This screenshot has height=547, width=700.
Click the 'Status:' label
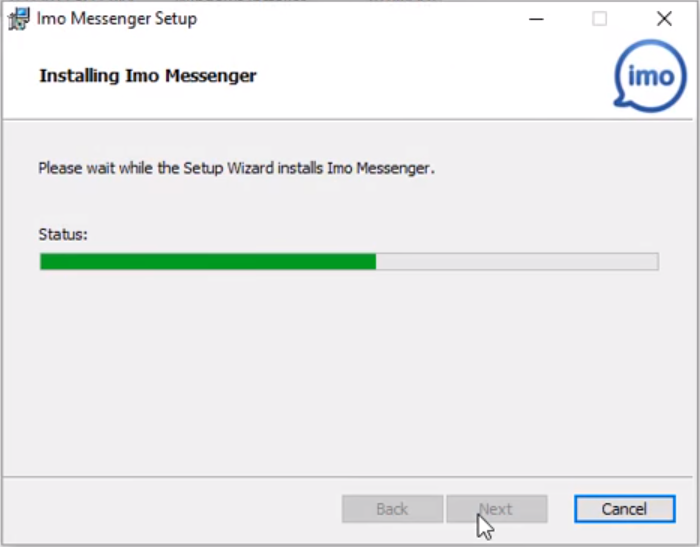pos(63,234)
